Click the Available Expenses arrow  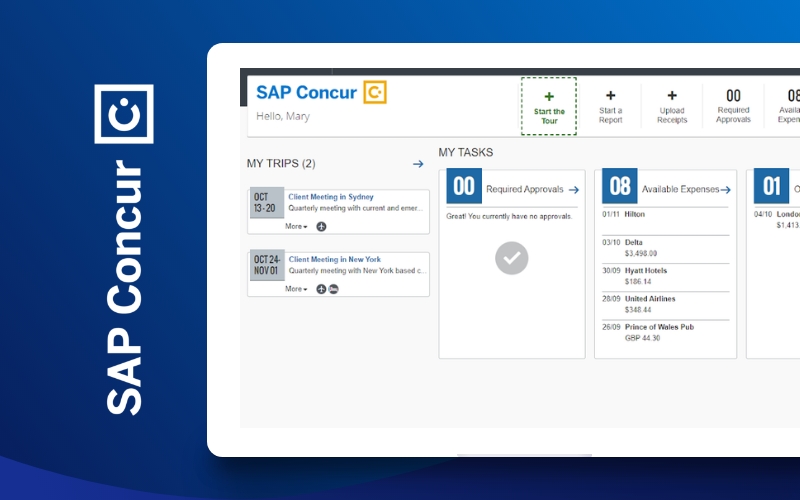click(726, 190)
